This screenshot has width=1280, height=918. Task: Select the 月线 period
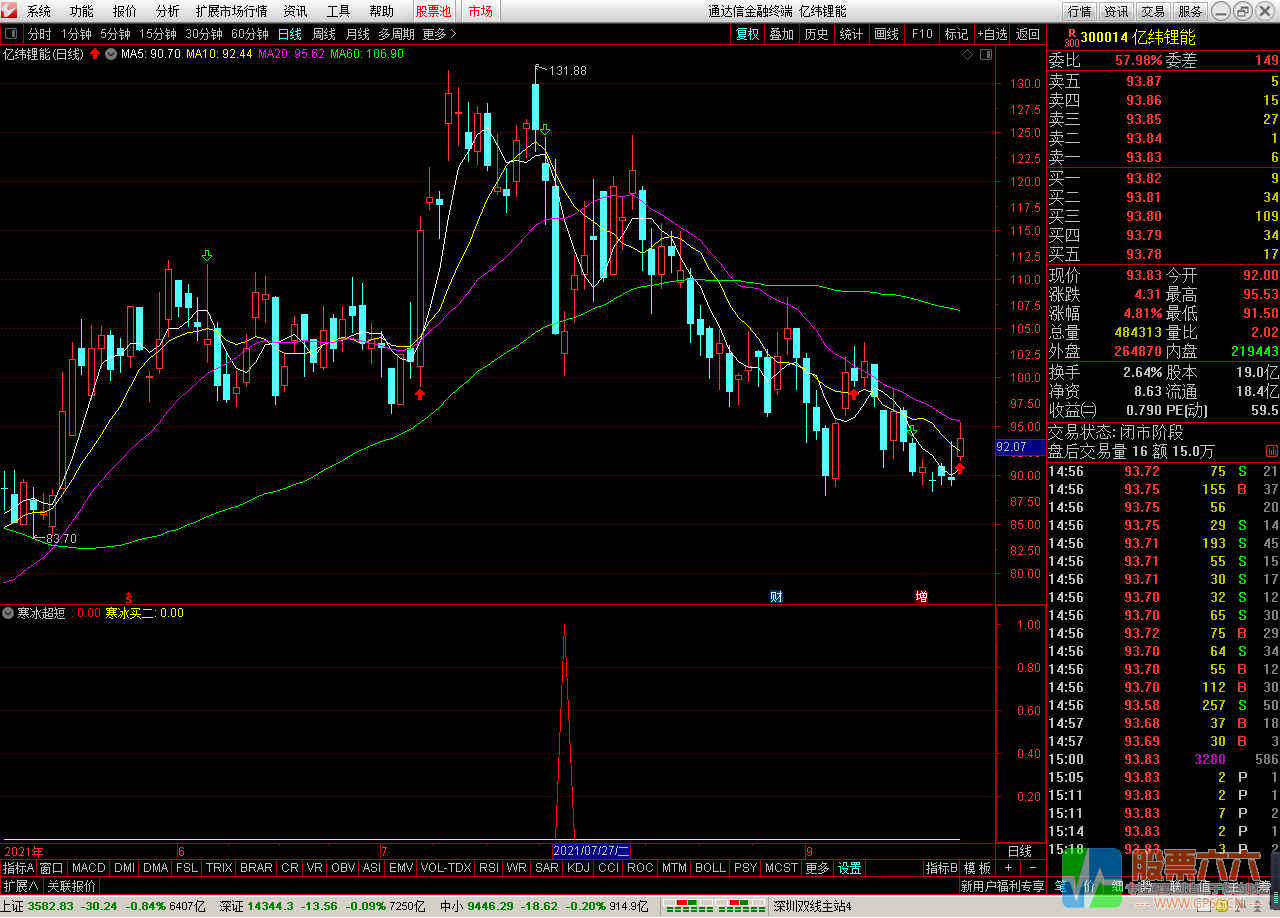(x=358, y=34)
